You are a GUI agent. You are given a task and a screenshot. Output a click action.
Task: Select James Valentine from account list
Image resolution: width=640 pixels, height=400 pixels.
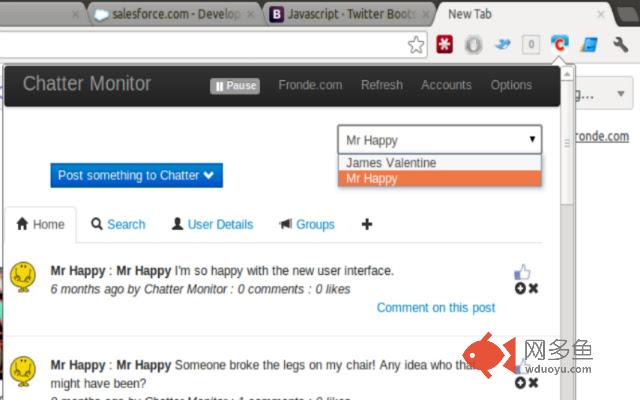[440, 163]
